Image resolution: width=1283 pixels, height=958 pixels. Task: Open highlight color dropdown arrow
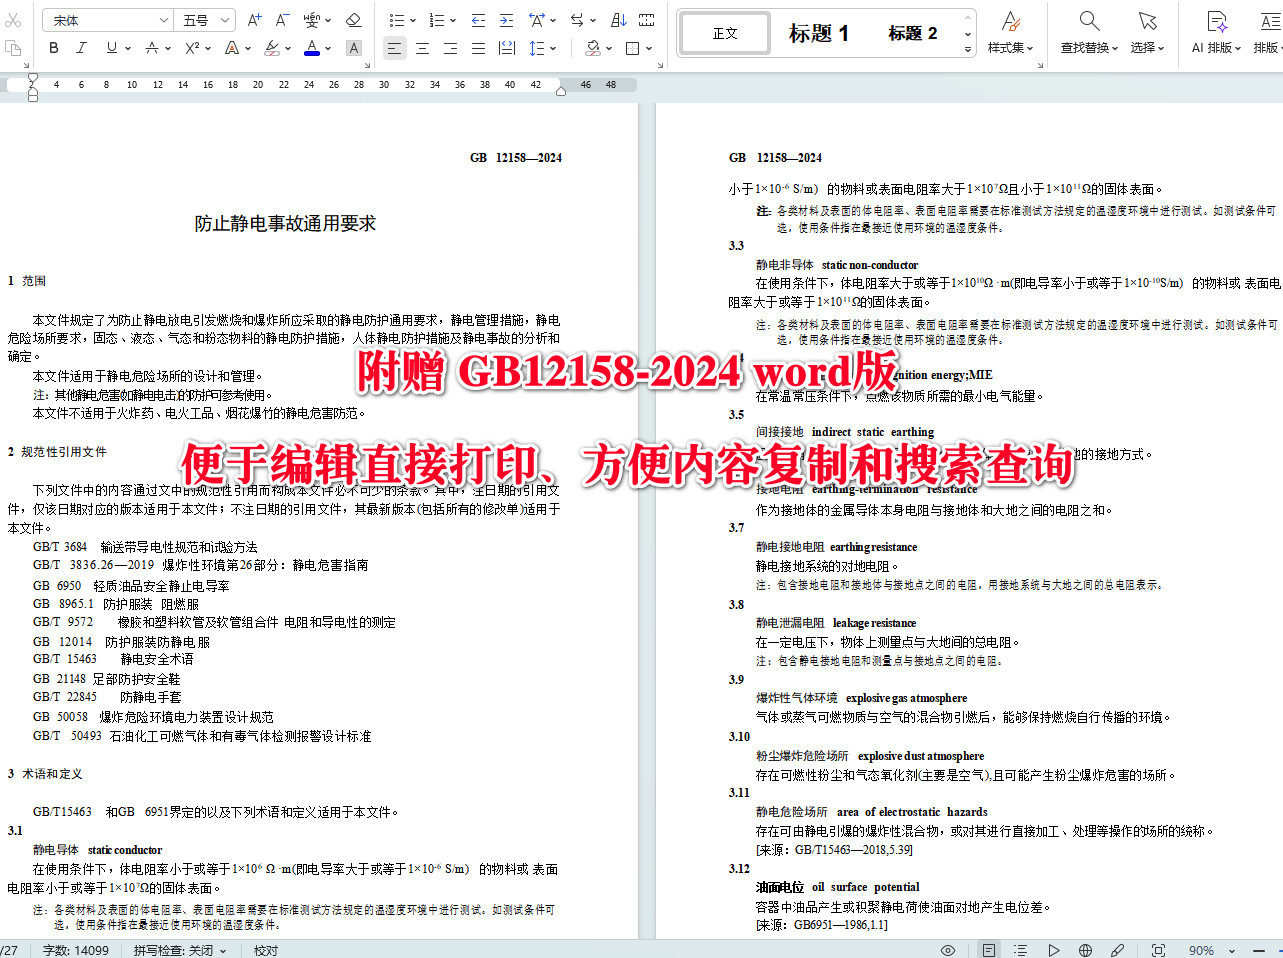click(x=287, y=48)
